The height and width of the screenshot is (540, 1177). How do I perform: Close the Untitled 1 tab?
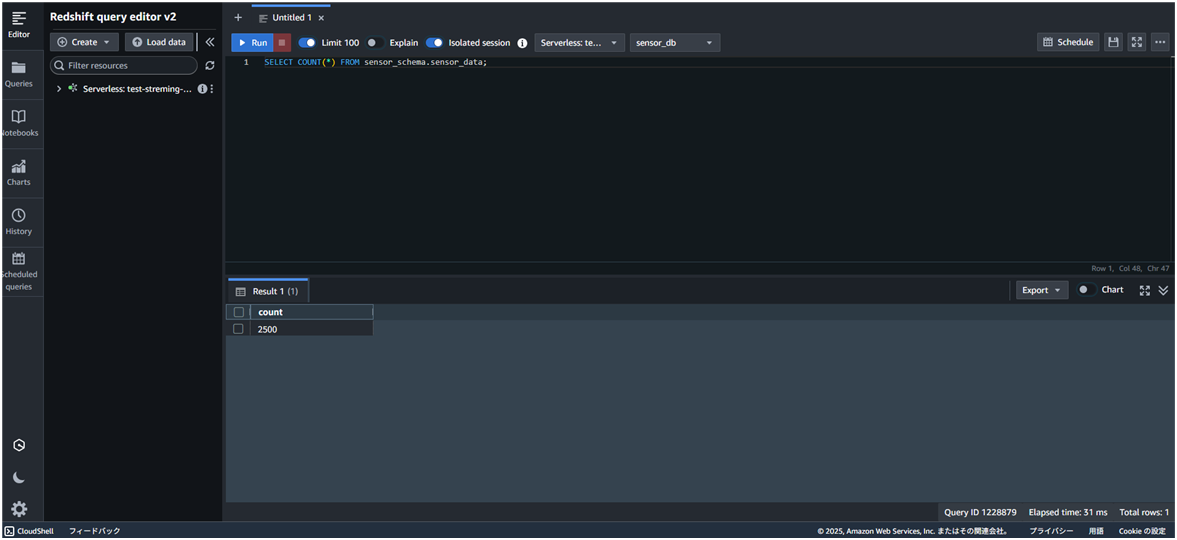[x=321, y=18]
